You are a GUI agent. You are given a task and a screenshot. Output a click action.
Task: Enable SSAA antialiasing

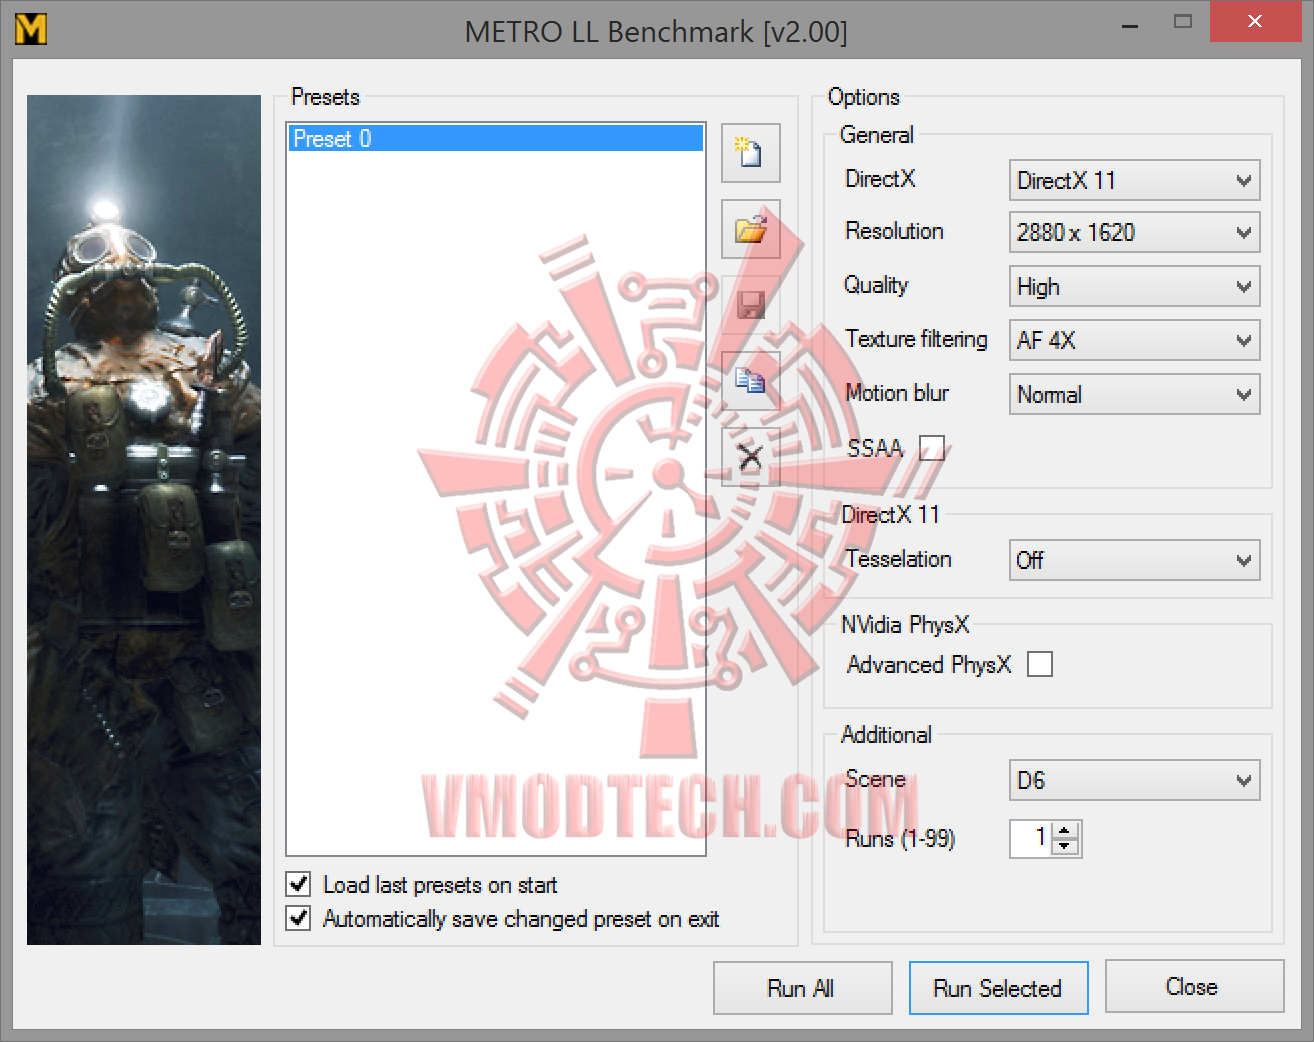(932, 448)
